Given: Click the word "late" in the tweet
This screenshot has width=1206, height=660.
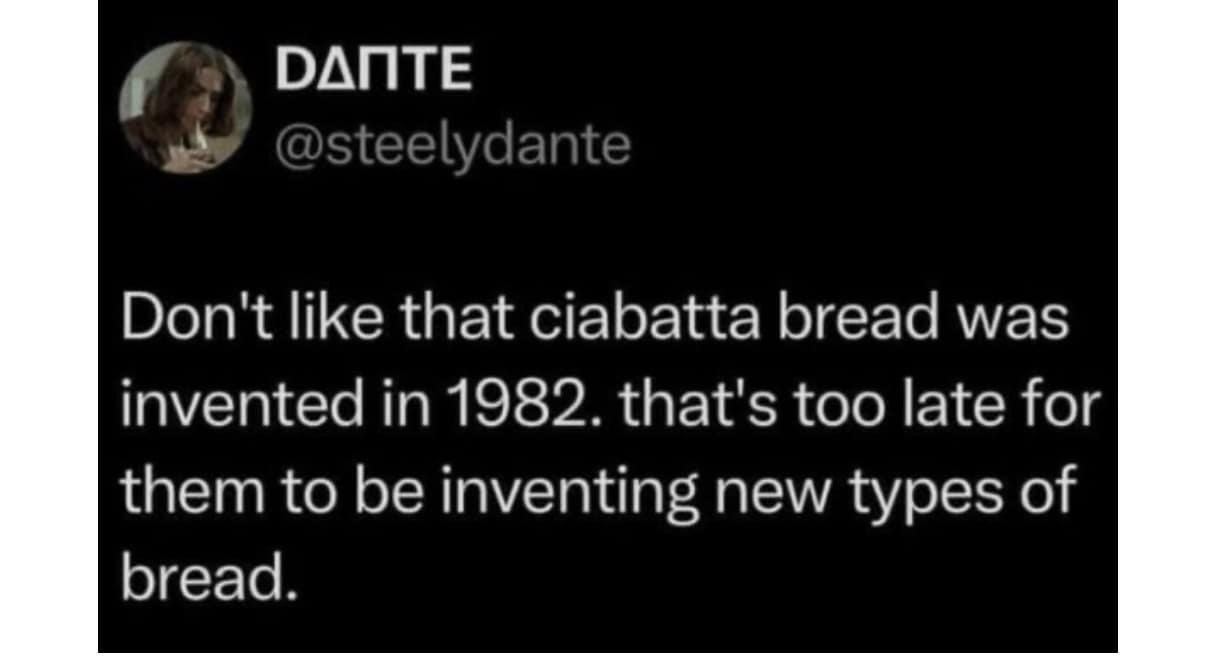Looking at the screenshot, I should coord(978,407).
